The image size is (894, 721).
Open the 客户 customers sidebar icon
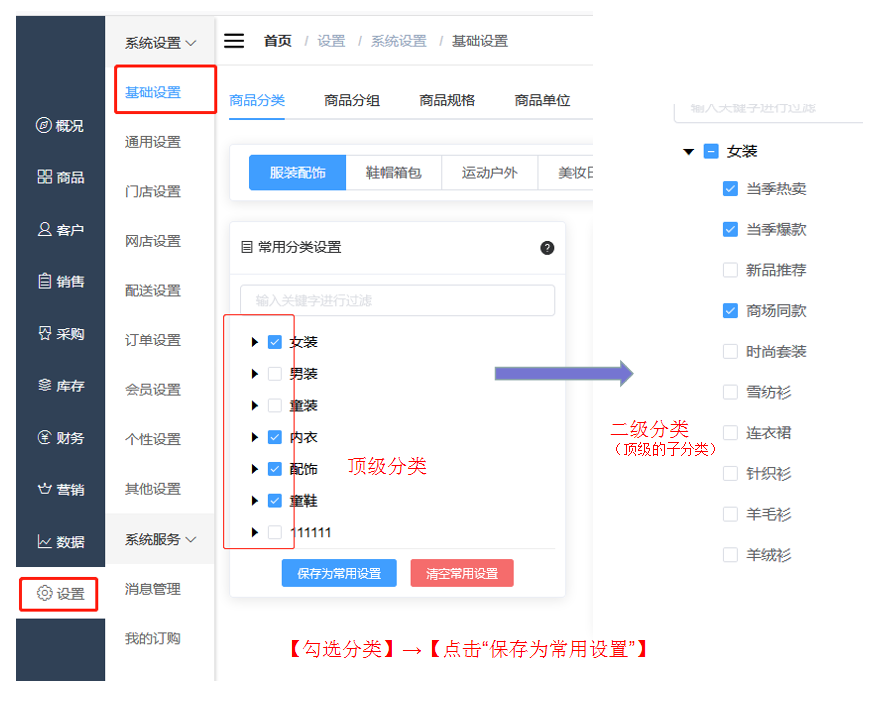tap(44, 229)
